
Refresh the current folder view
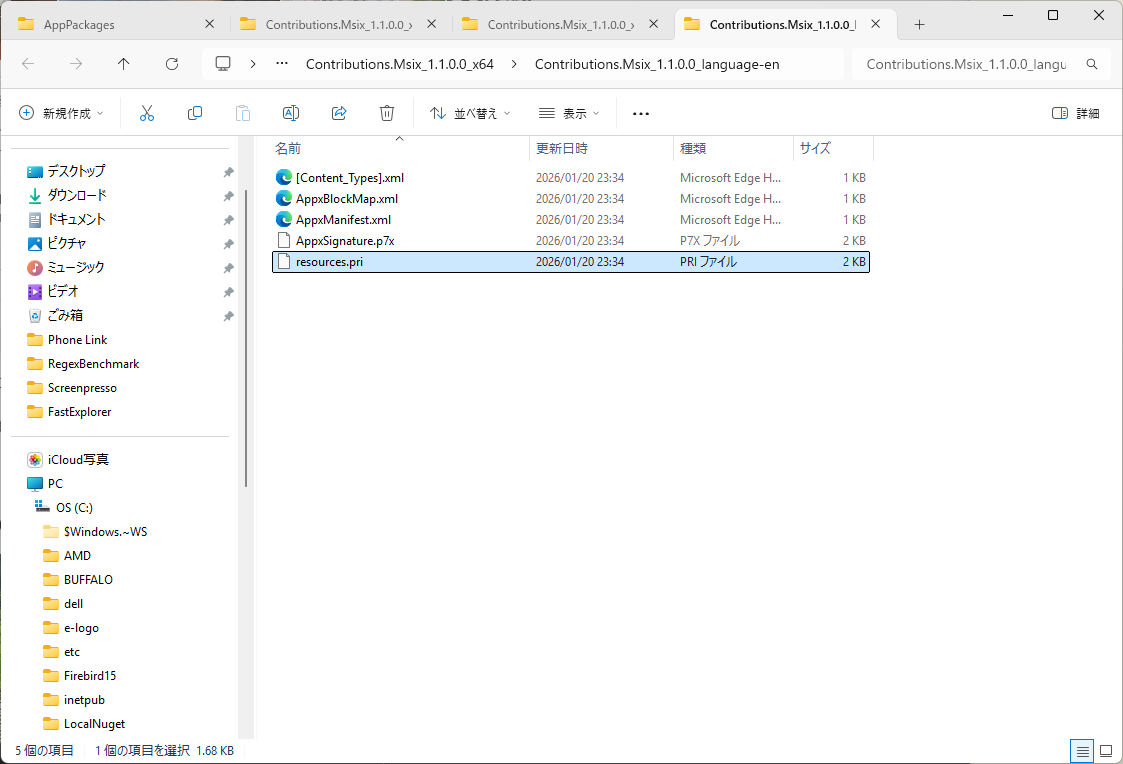(172, 64)
